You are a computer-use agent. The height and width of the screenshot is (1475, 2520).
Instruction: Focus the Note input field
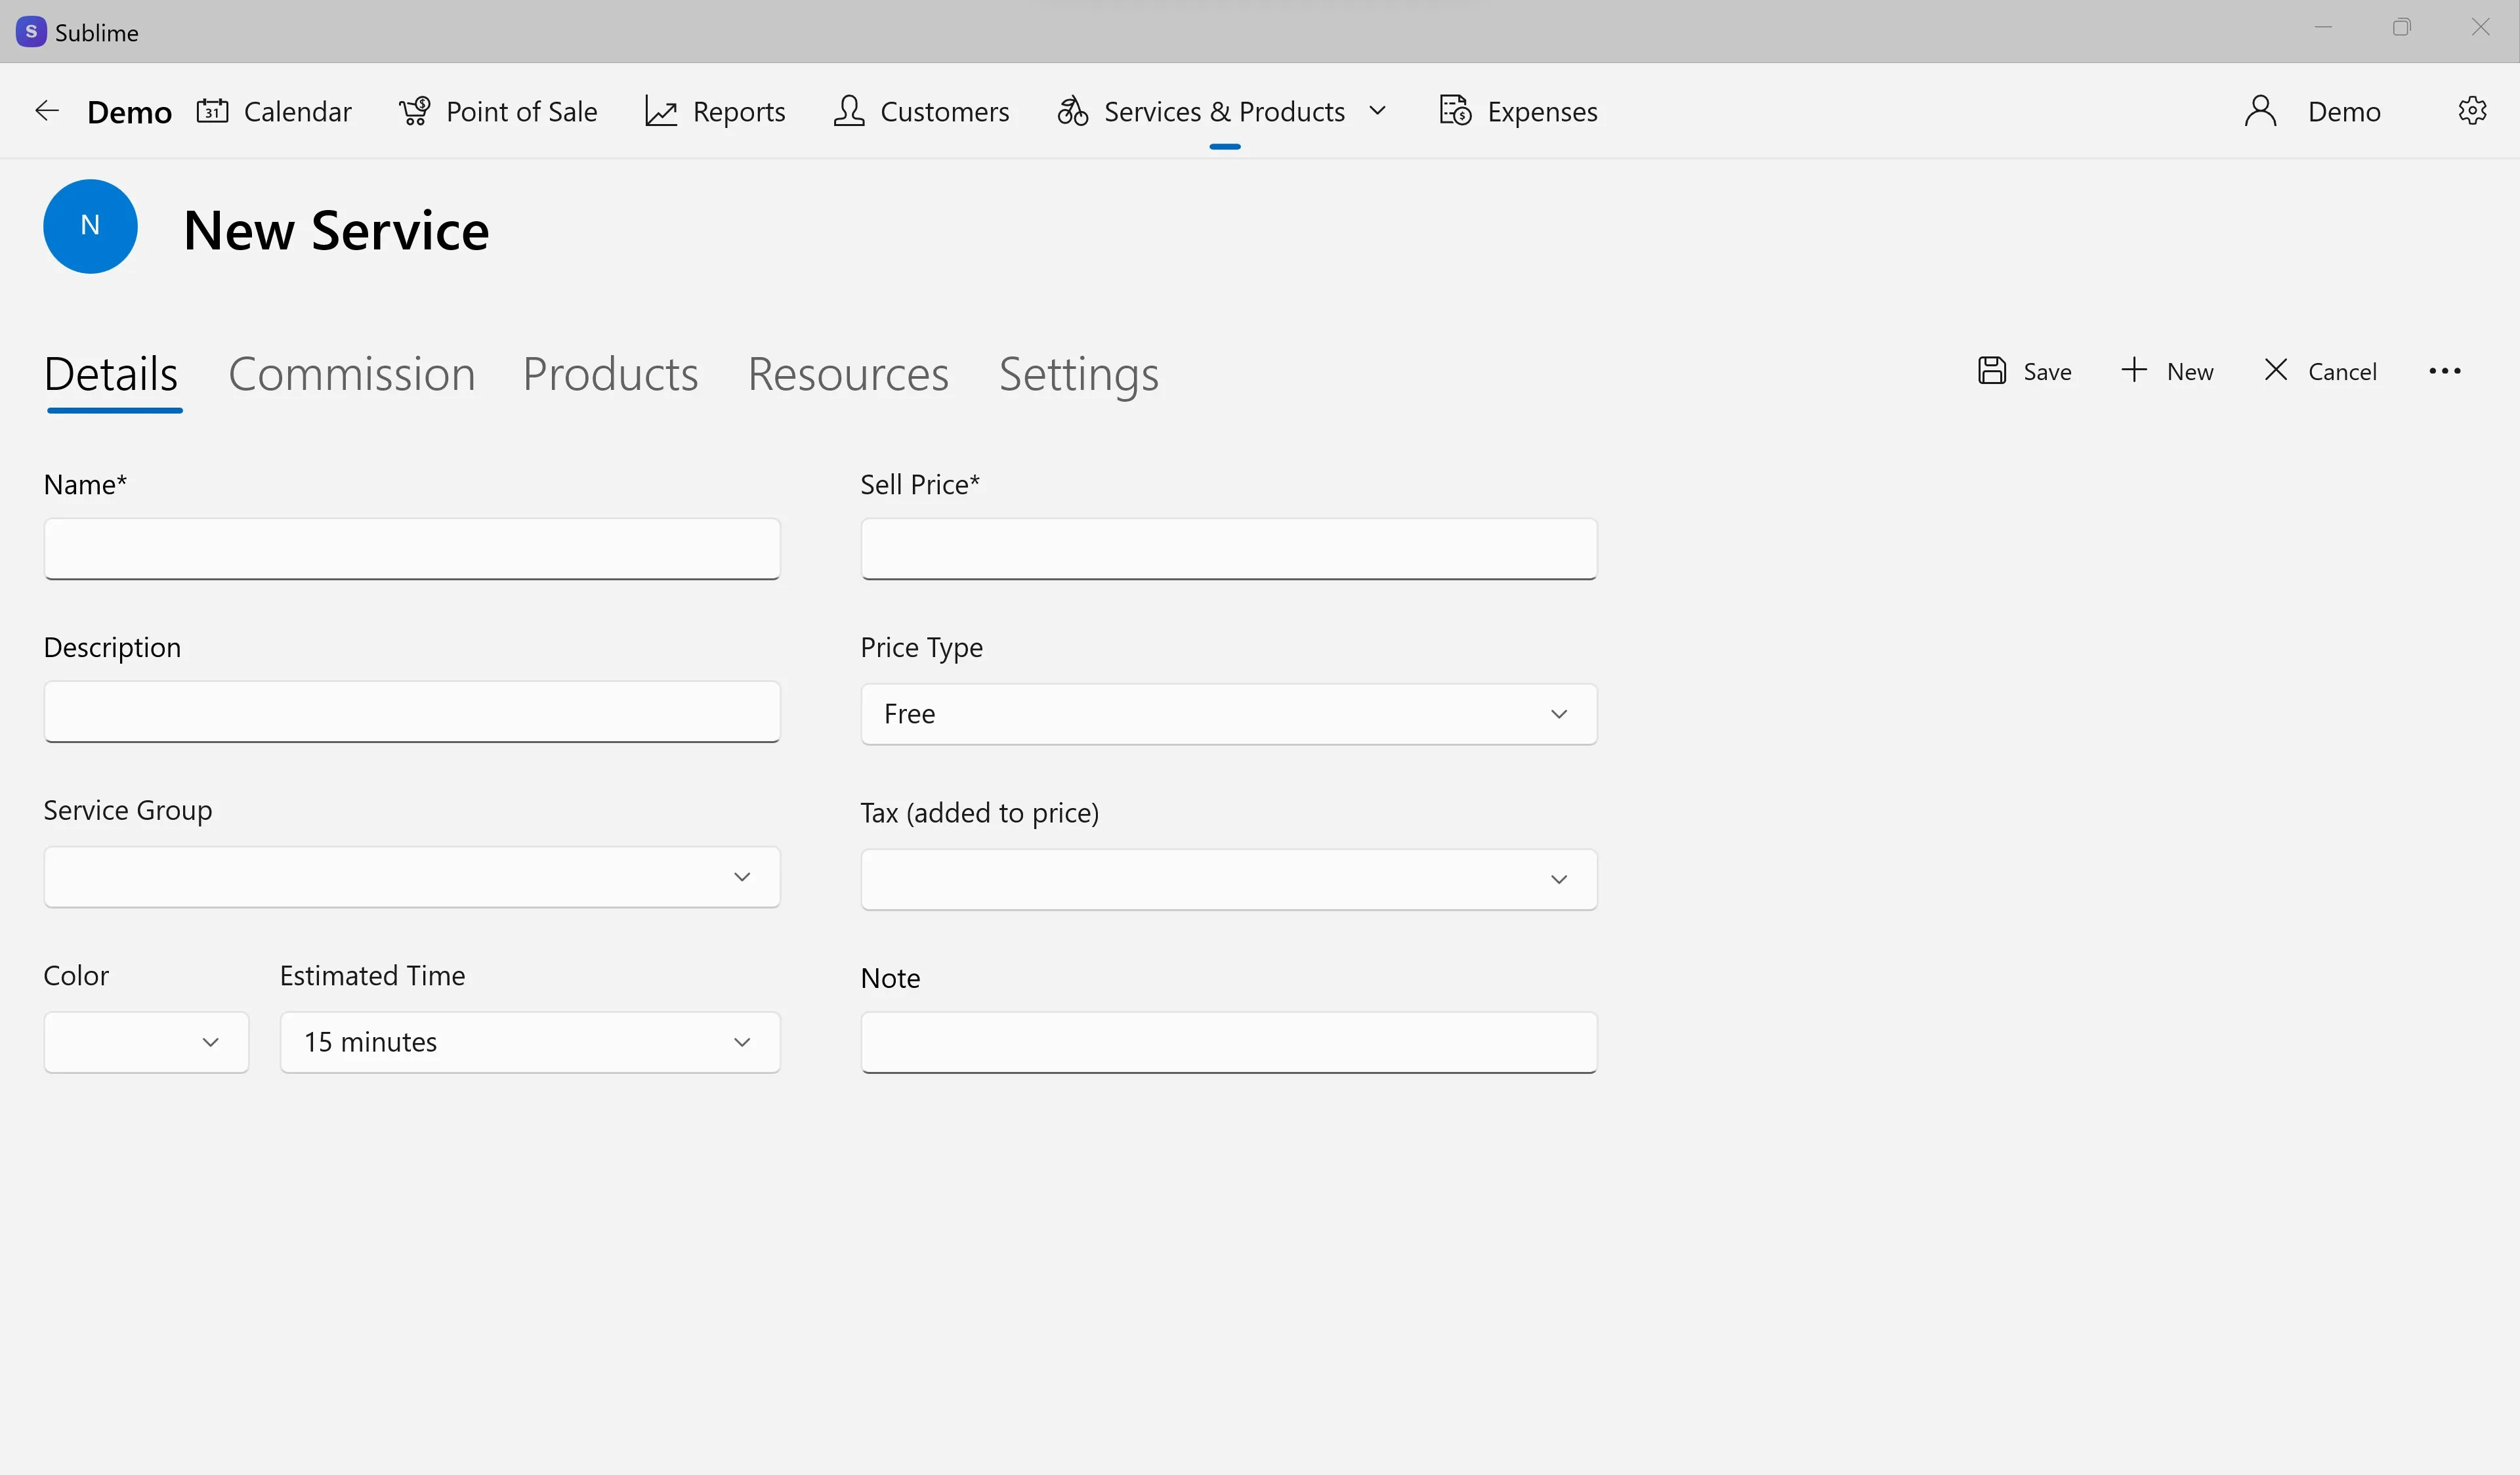(1228, 1042)
